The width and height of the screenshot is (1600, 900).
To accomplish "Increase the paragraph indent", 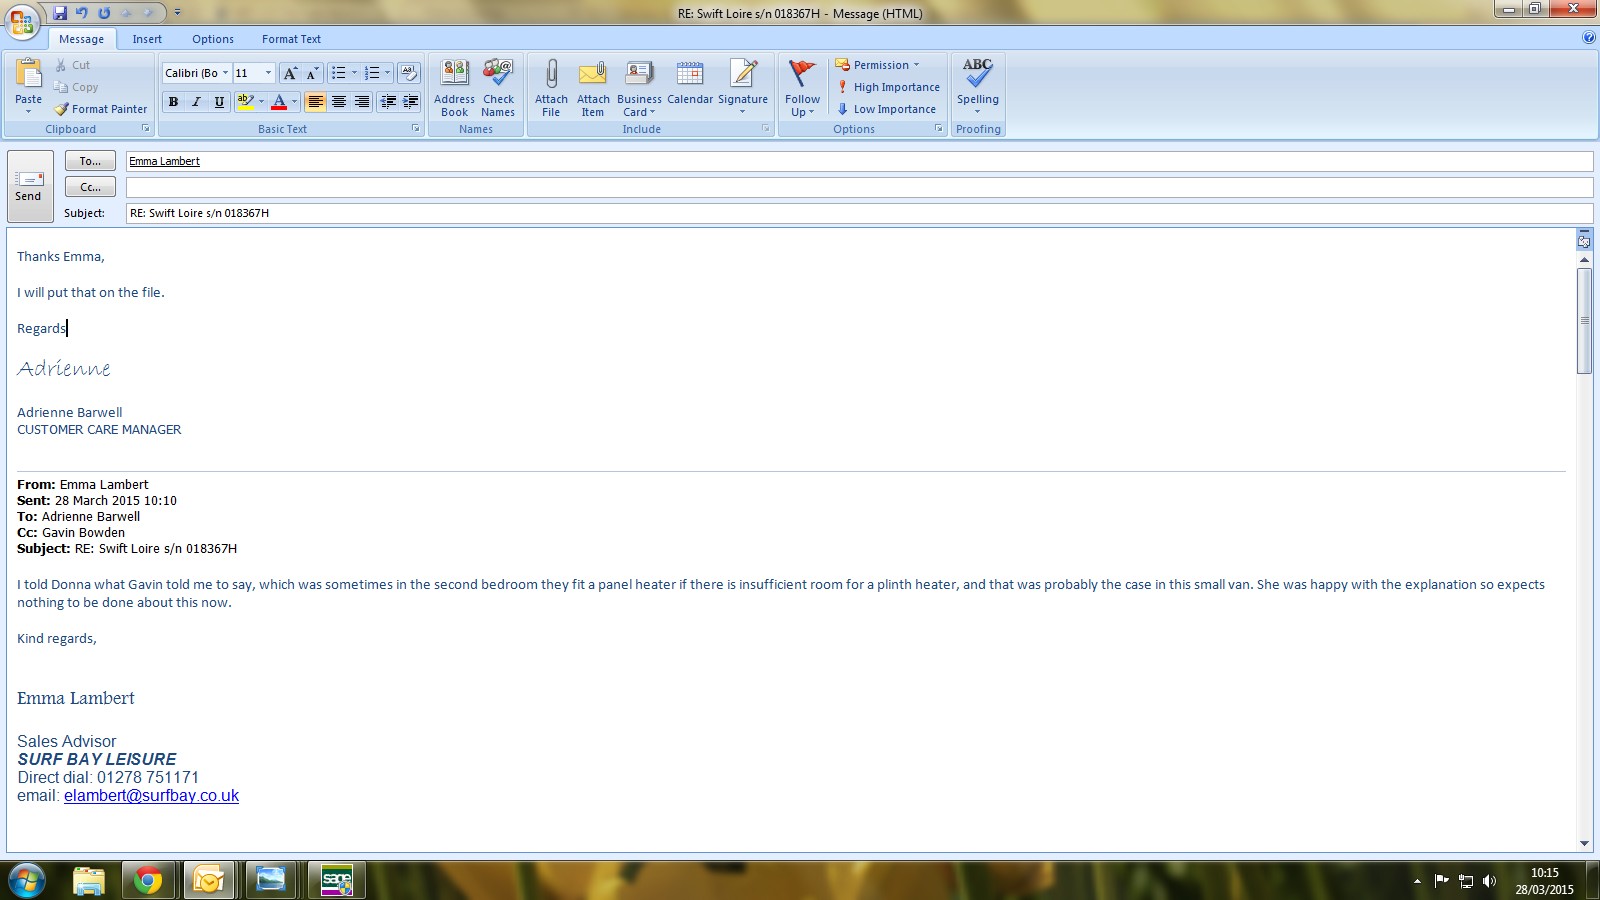I will [410, 102].
